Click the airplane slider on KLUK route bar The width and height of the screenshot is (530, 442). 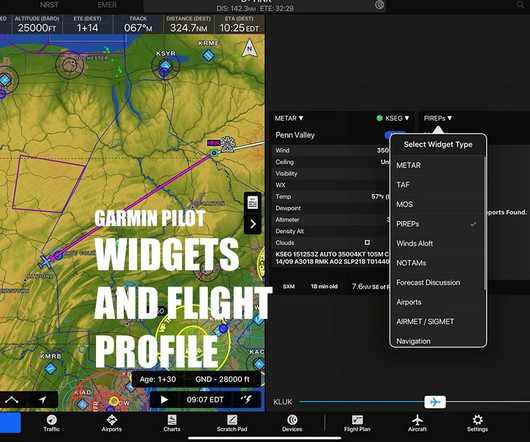pyautogui.click(x=435, y=402)
